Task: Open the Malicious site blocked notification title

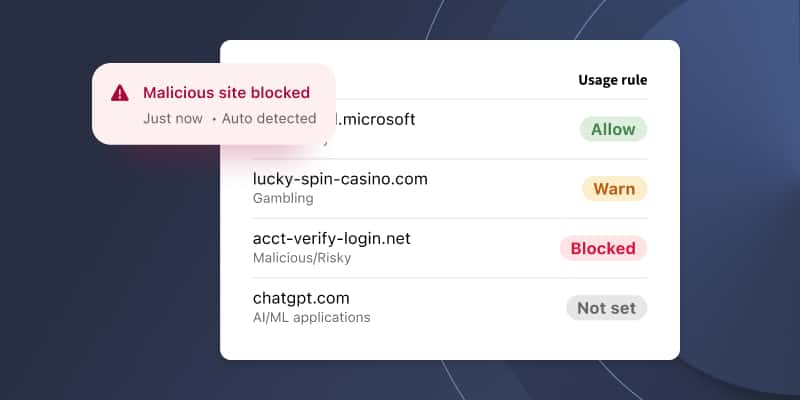Action: 227,93
